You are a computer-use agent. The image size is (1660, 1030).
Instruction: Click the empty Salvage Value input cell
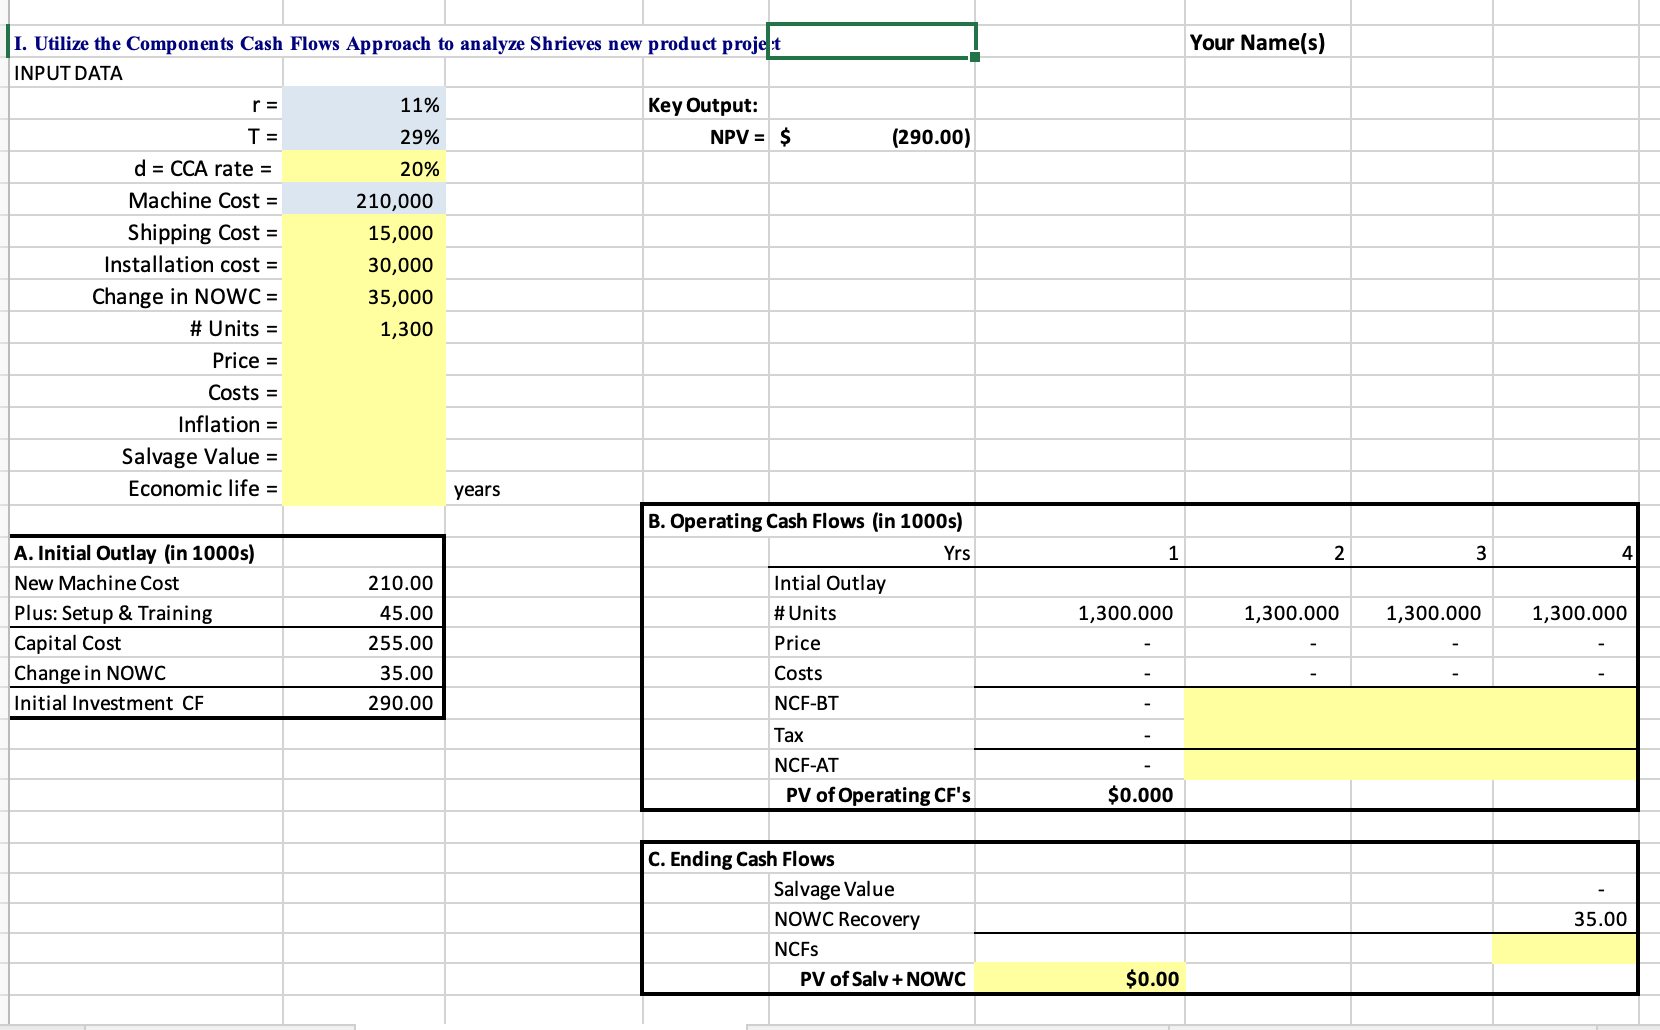click(364, 457)
